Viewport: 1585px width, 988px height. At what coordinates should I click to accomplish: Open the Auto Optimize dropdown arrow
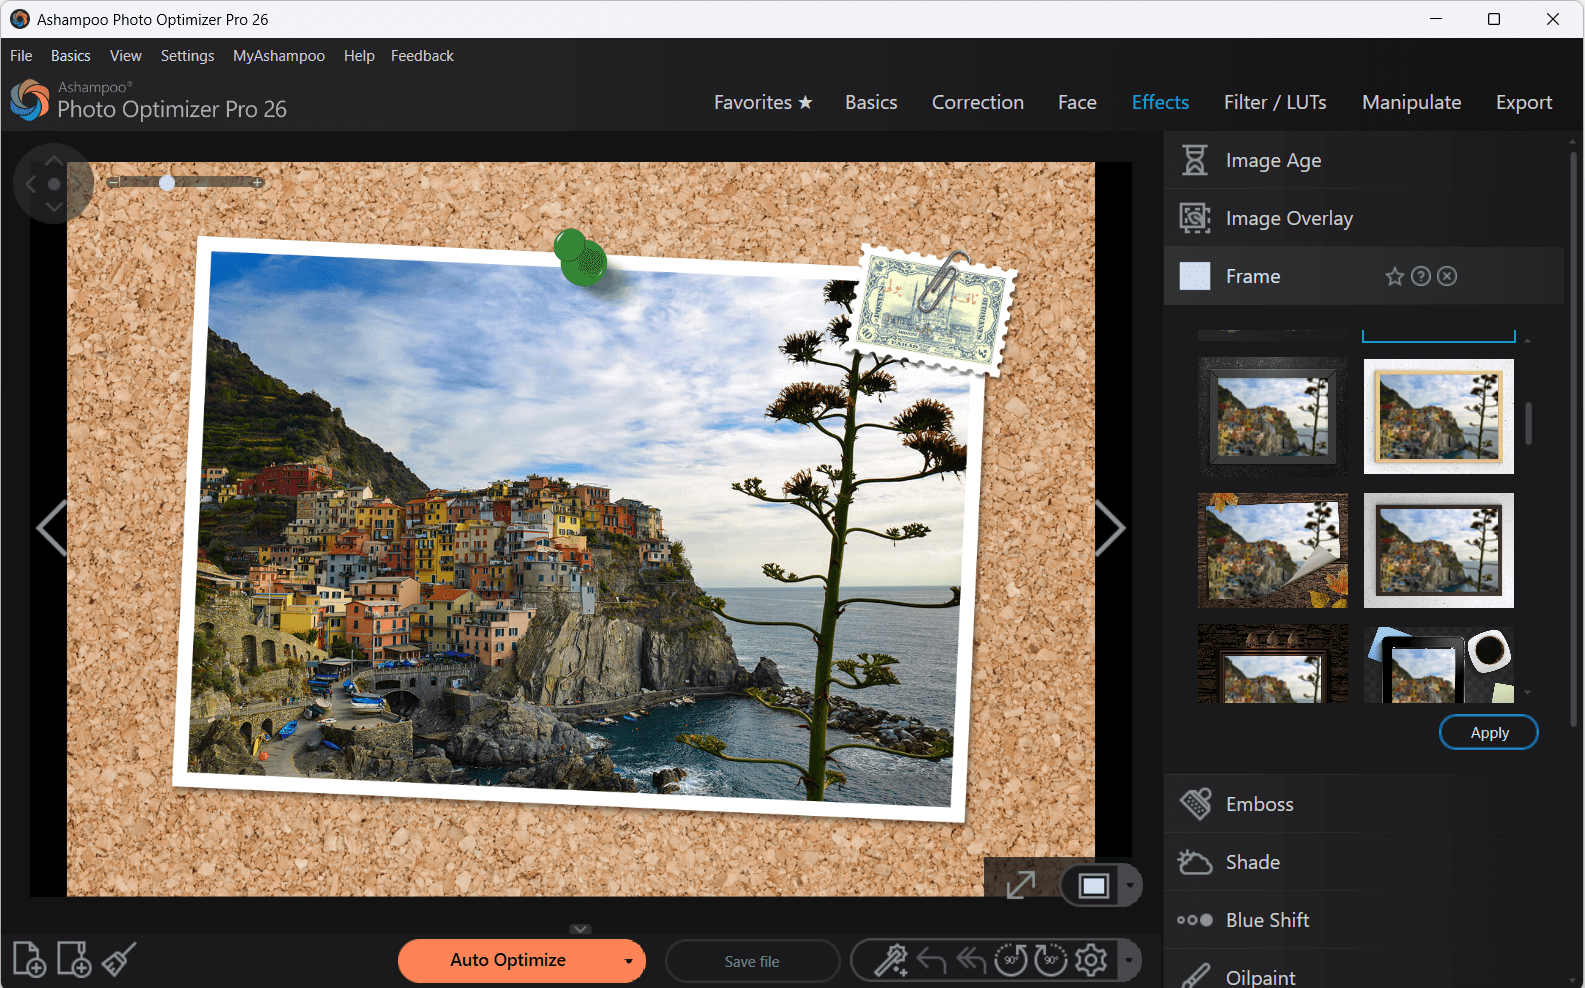coord(628,962)
